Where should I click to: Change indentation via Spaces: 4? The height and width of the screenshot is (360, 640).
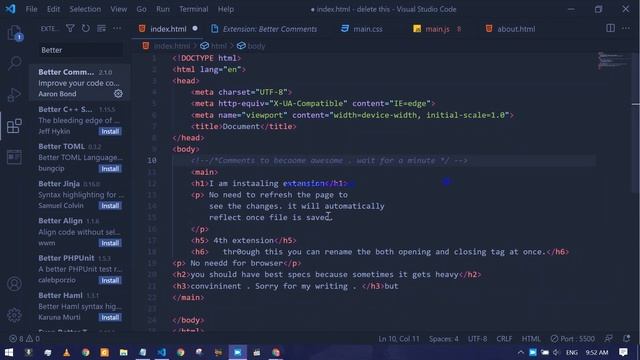(x=444, y=339)
